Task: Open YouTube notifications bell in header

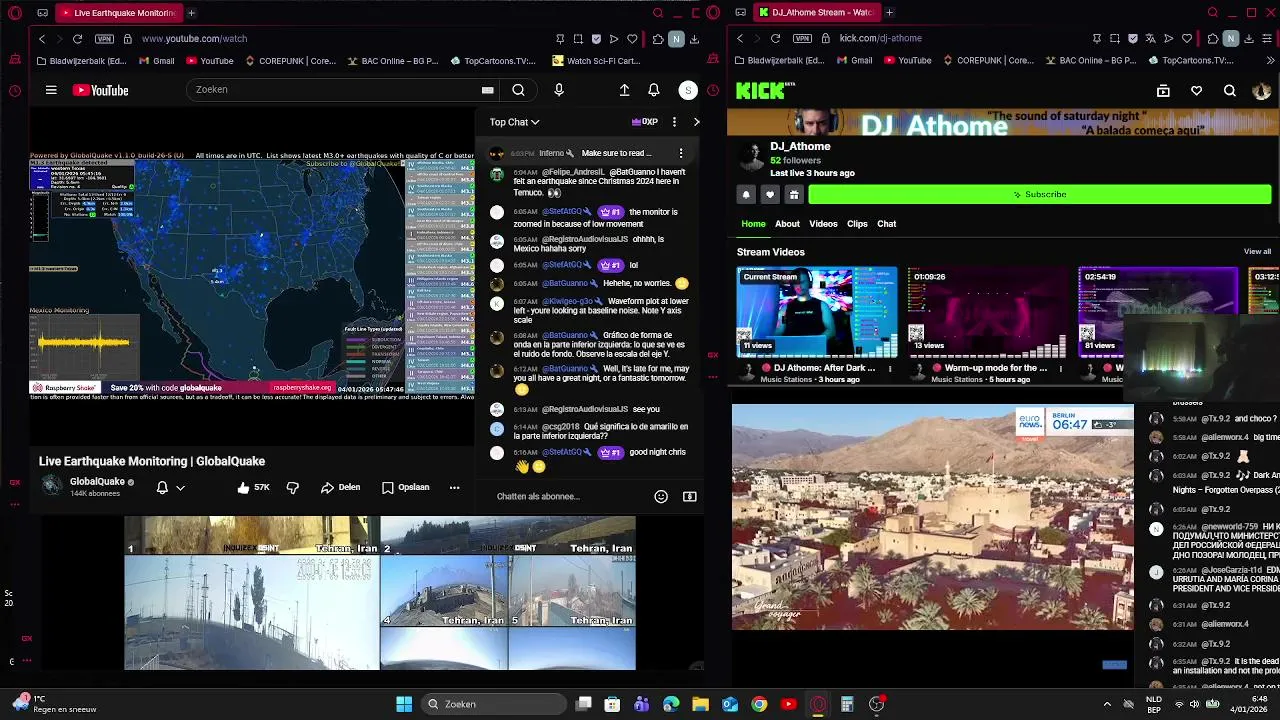Action: [x=654, y=90]
